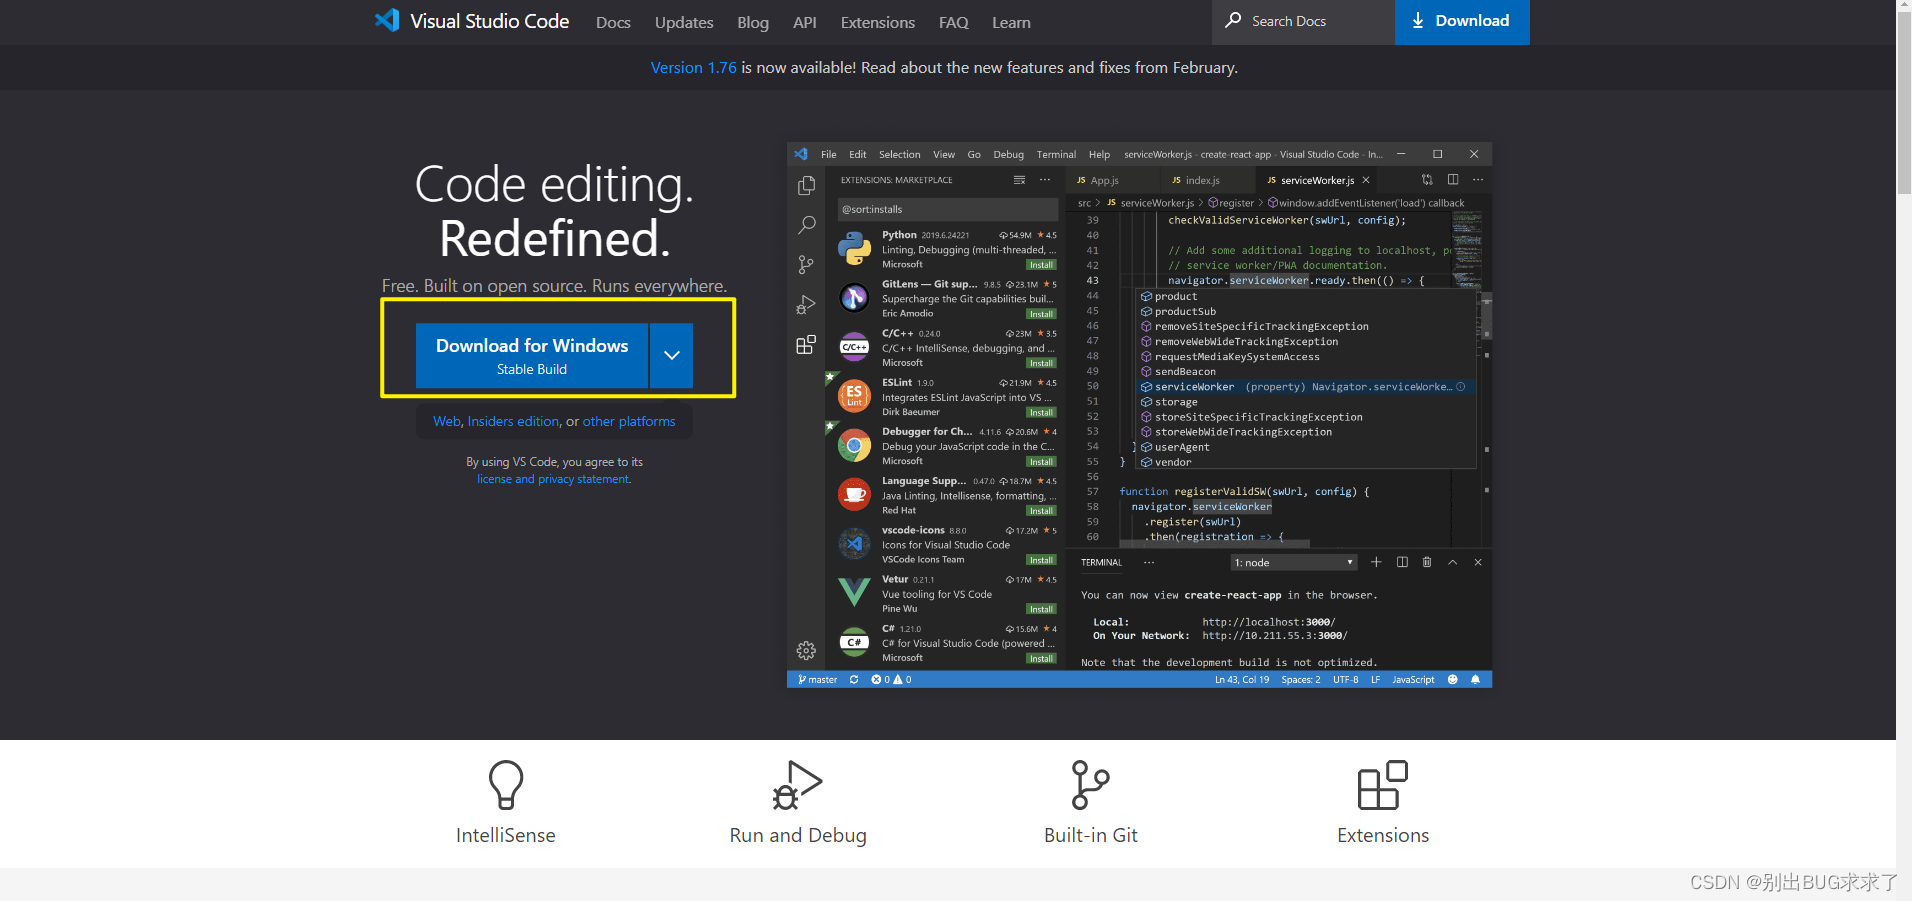This screenshot has width=1912, height=901.
Task: Click the filter icon in Extensions Marketplace header
Action: pyautogui.click(x=1019, y=180)
